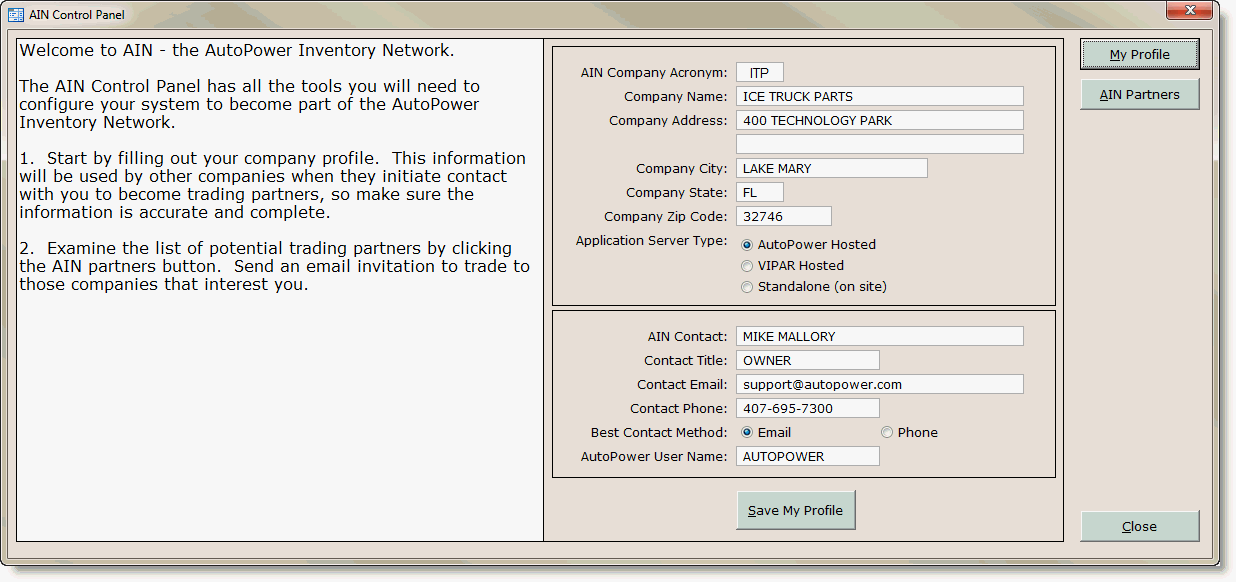Click the AIN Company Acronym field
The image size is (1236, 582).
coord(760,73)
